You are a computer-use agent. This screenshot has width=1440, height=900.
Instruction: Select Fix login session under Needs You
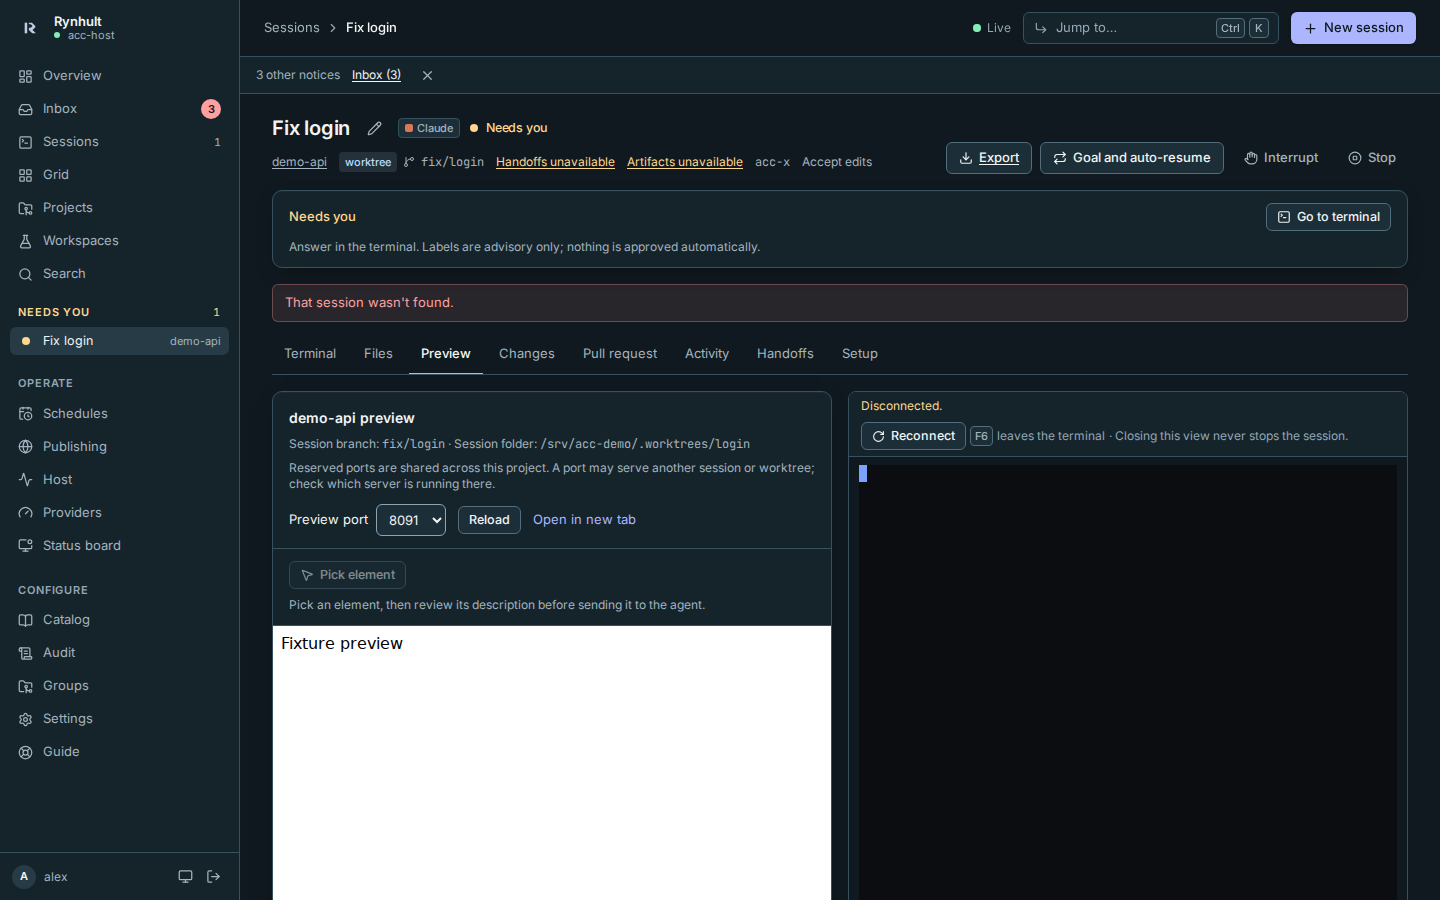coord(119,341)
